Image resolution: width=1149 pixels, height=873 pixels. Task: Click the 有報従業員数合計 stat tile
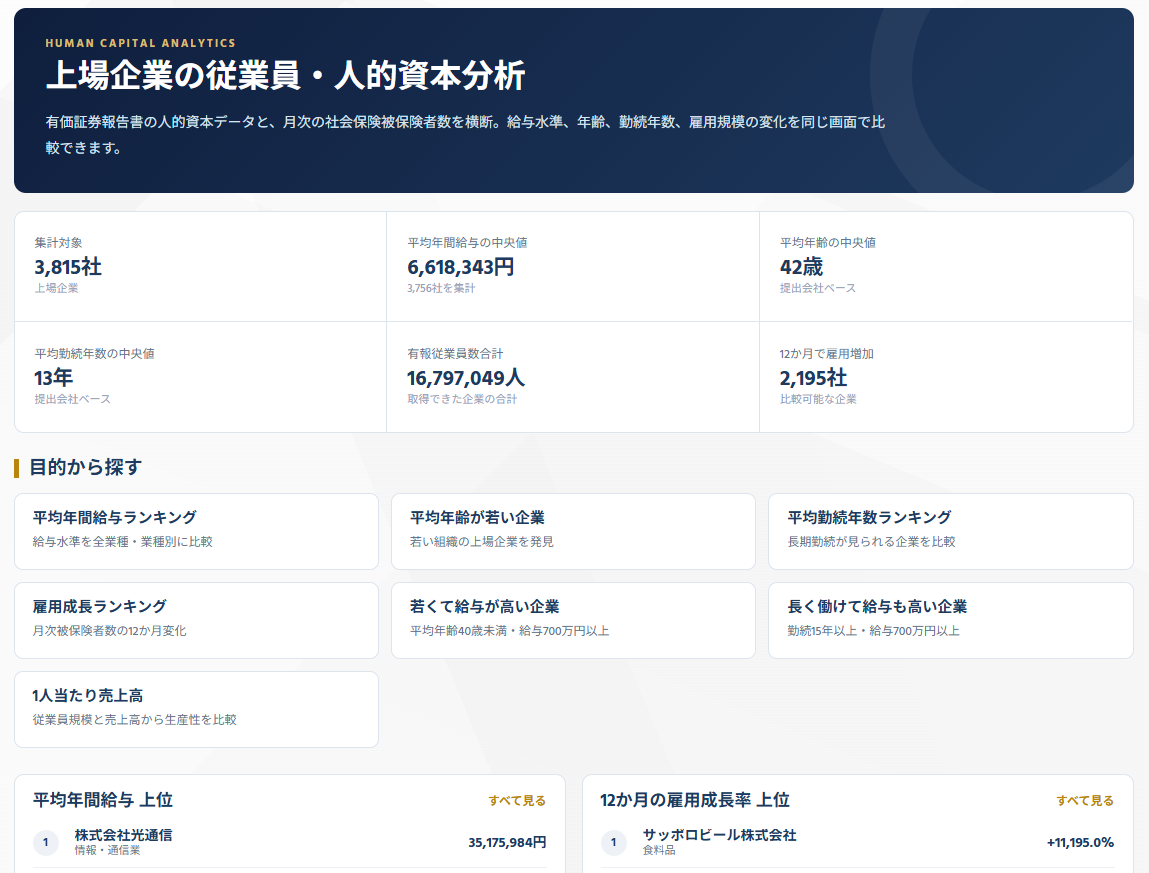[x=573, y=377]
